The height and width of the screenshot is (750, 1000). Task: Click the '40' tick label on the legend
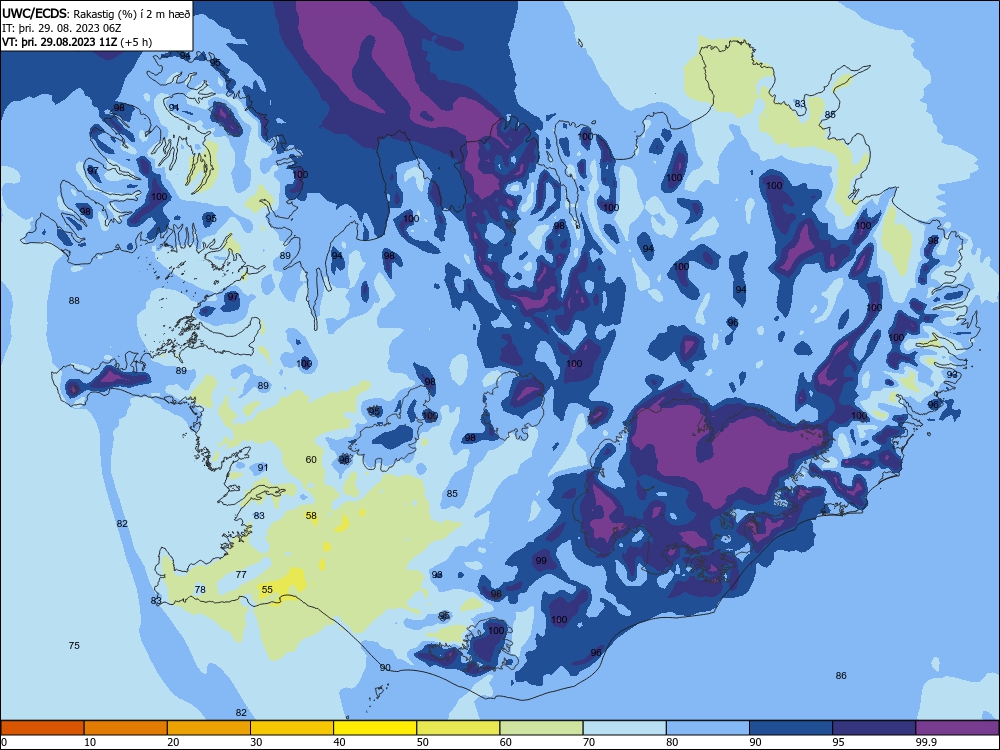click(340, 742)
